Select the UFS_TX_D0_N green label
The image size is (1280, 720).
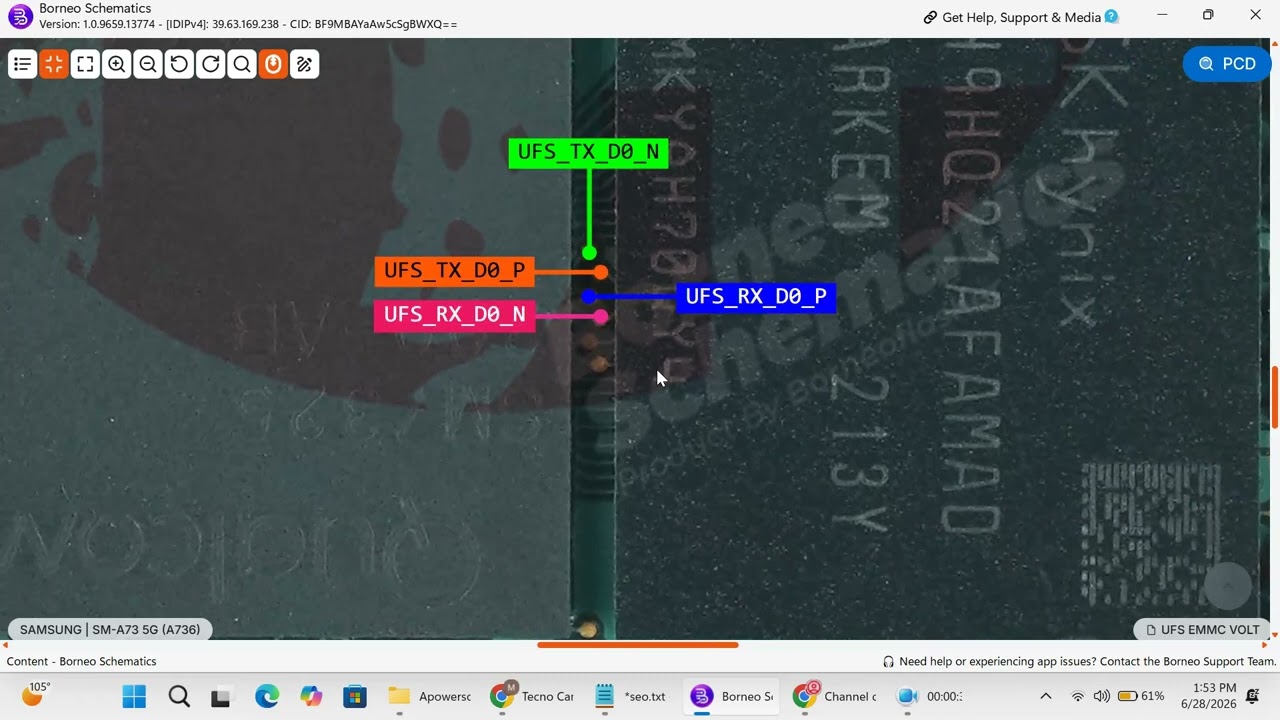coord(588,153)
